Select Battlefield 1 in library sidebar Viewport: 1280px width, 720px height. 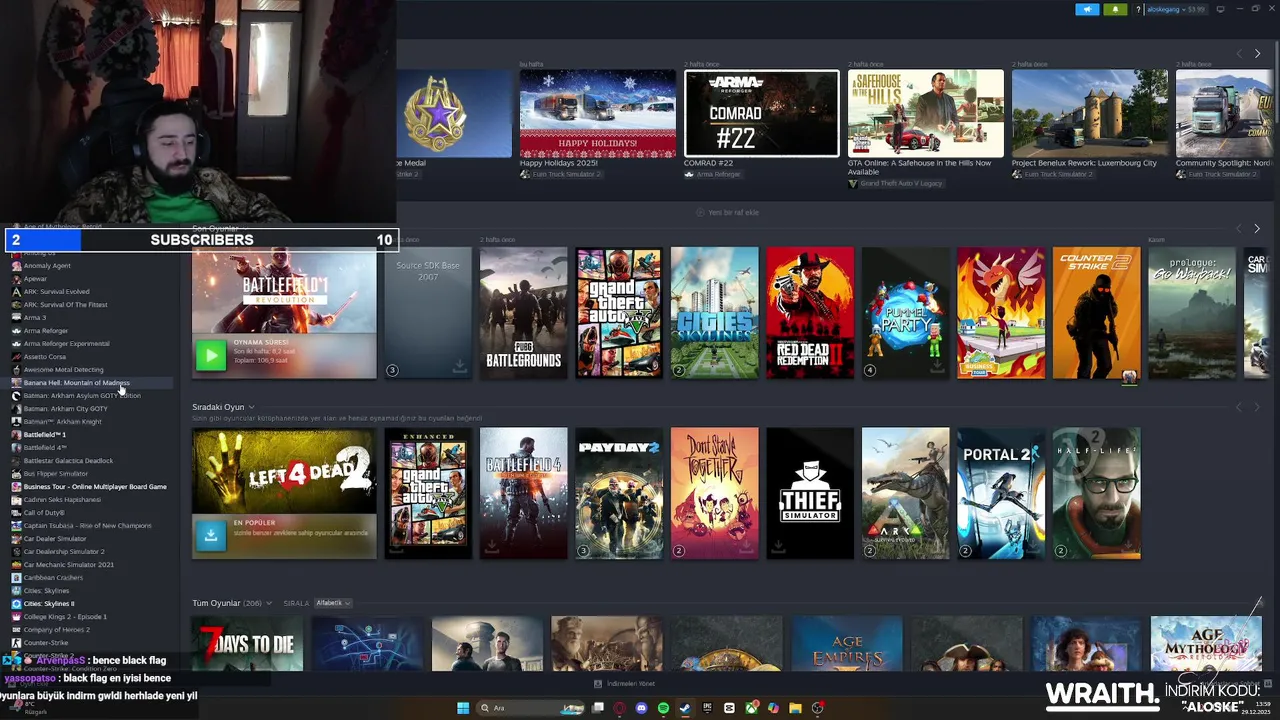pyautogui.click(x=44, y=435)
